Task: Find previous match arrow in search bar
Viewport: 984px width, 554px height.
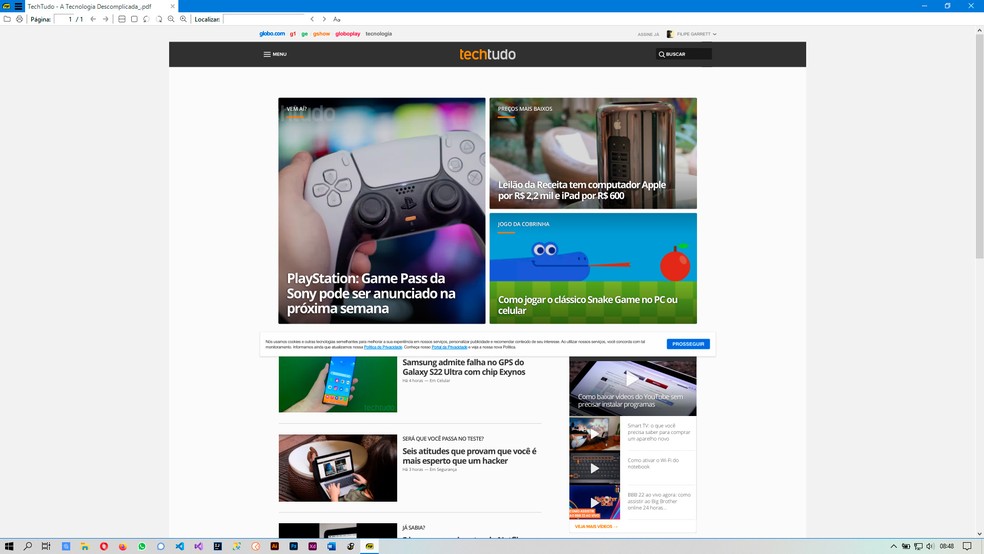Action: [x=312, y=19]
